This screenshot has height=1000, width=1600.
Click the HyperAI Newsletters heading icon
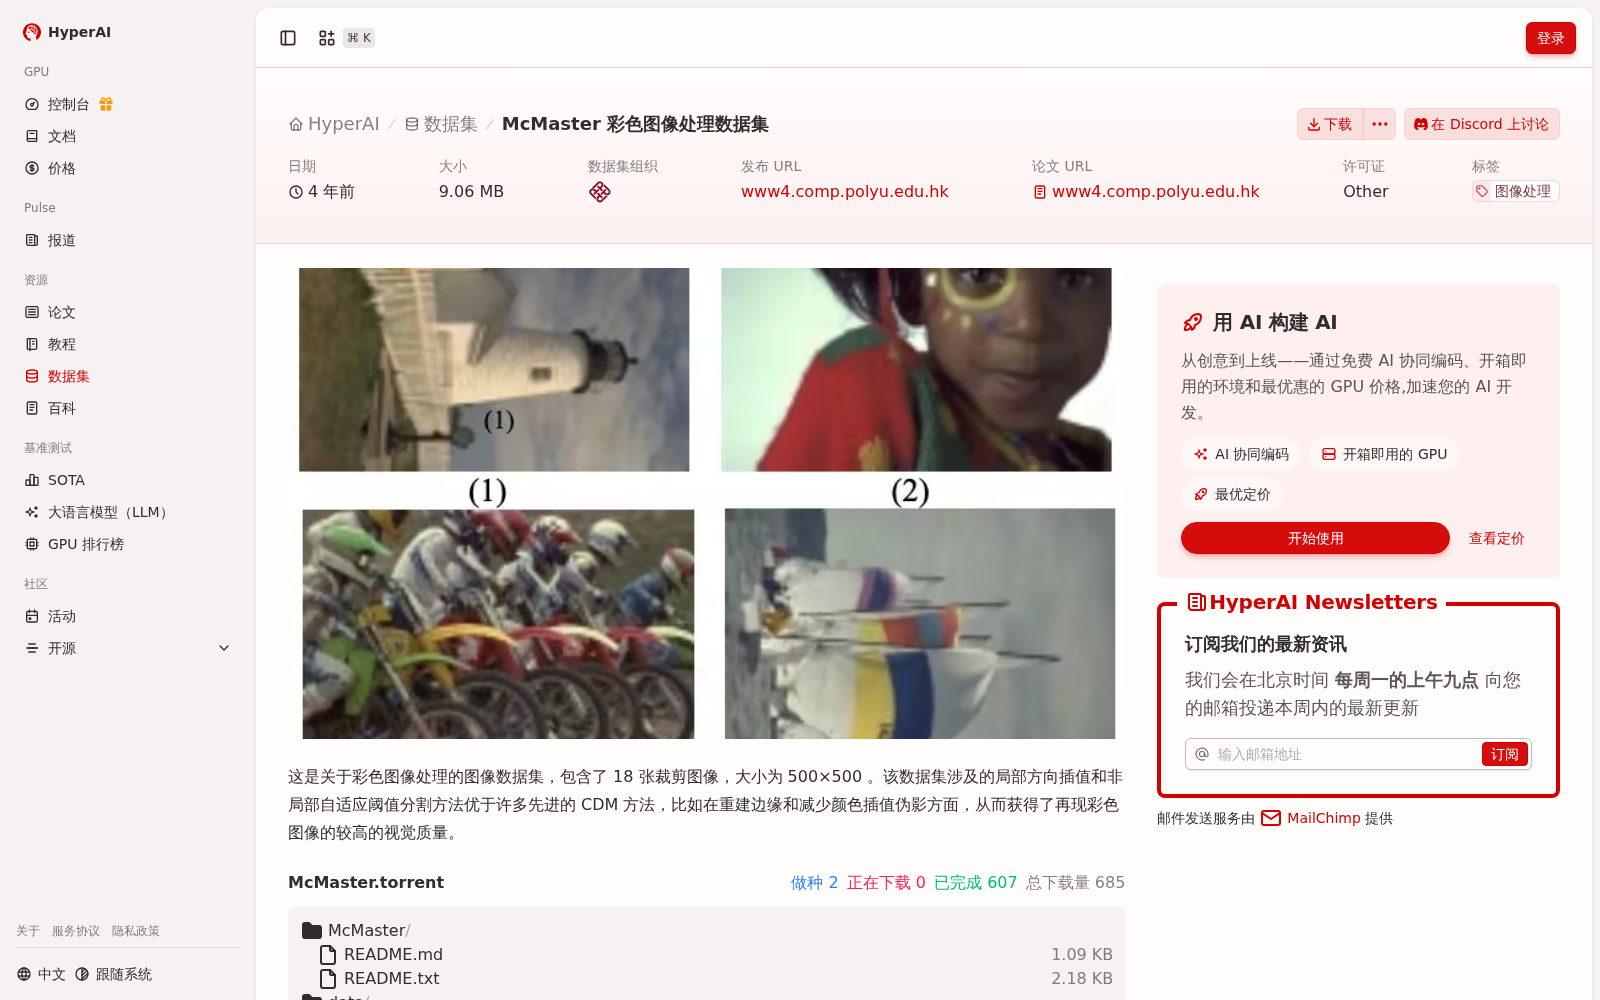tap(1196, 602)
